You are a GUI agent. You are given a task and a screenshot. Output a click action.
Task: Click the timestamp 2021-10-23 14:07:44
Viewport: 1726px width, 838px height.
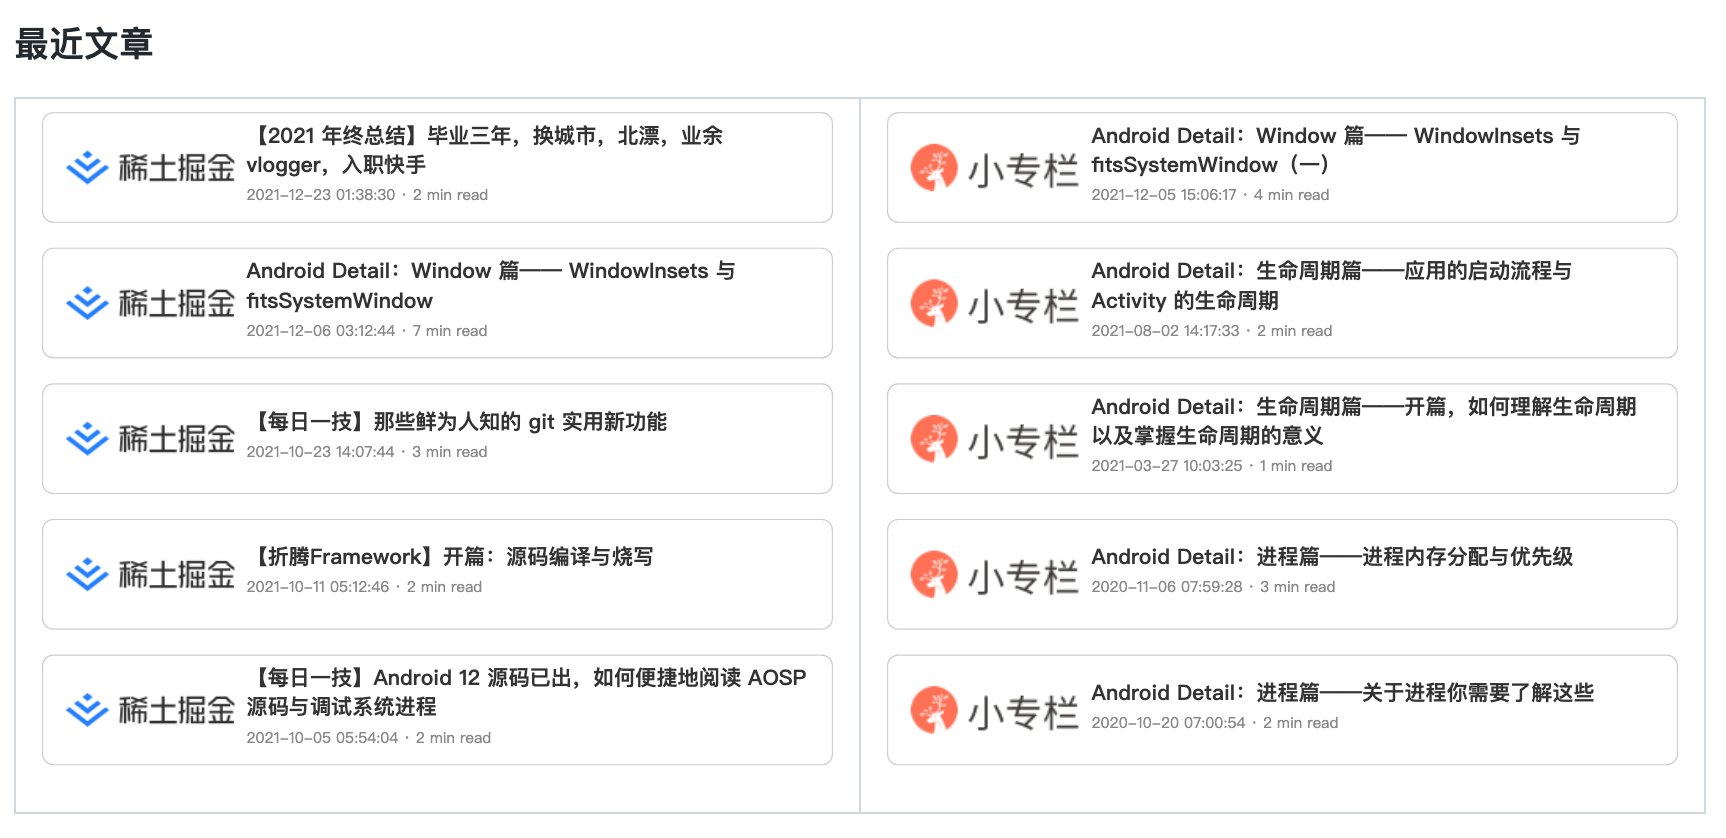[x=321, y=452]
